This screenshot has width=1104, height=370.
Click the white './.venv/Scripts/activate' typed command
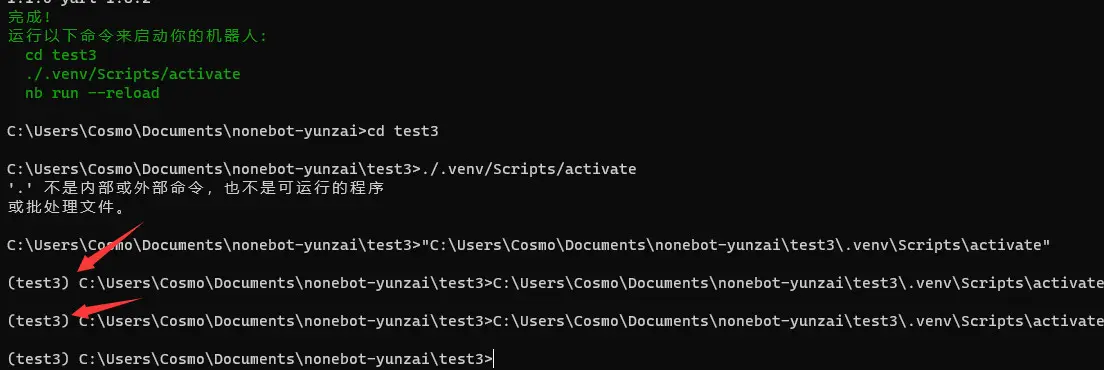(528, 169)
